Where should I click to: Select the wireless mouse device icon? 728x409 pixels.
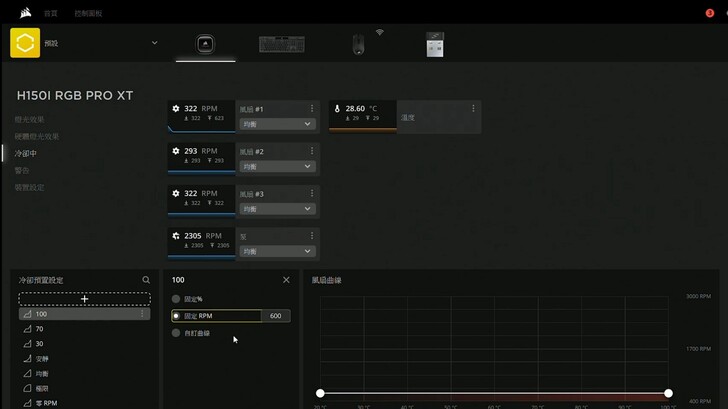pyautogui.click(x=358, y=45)
